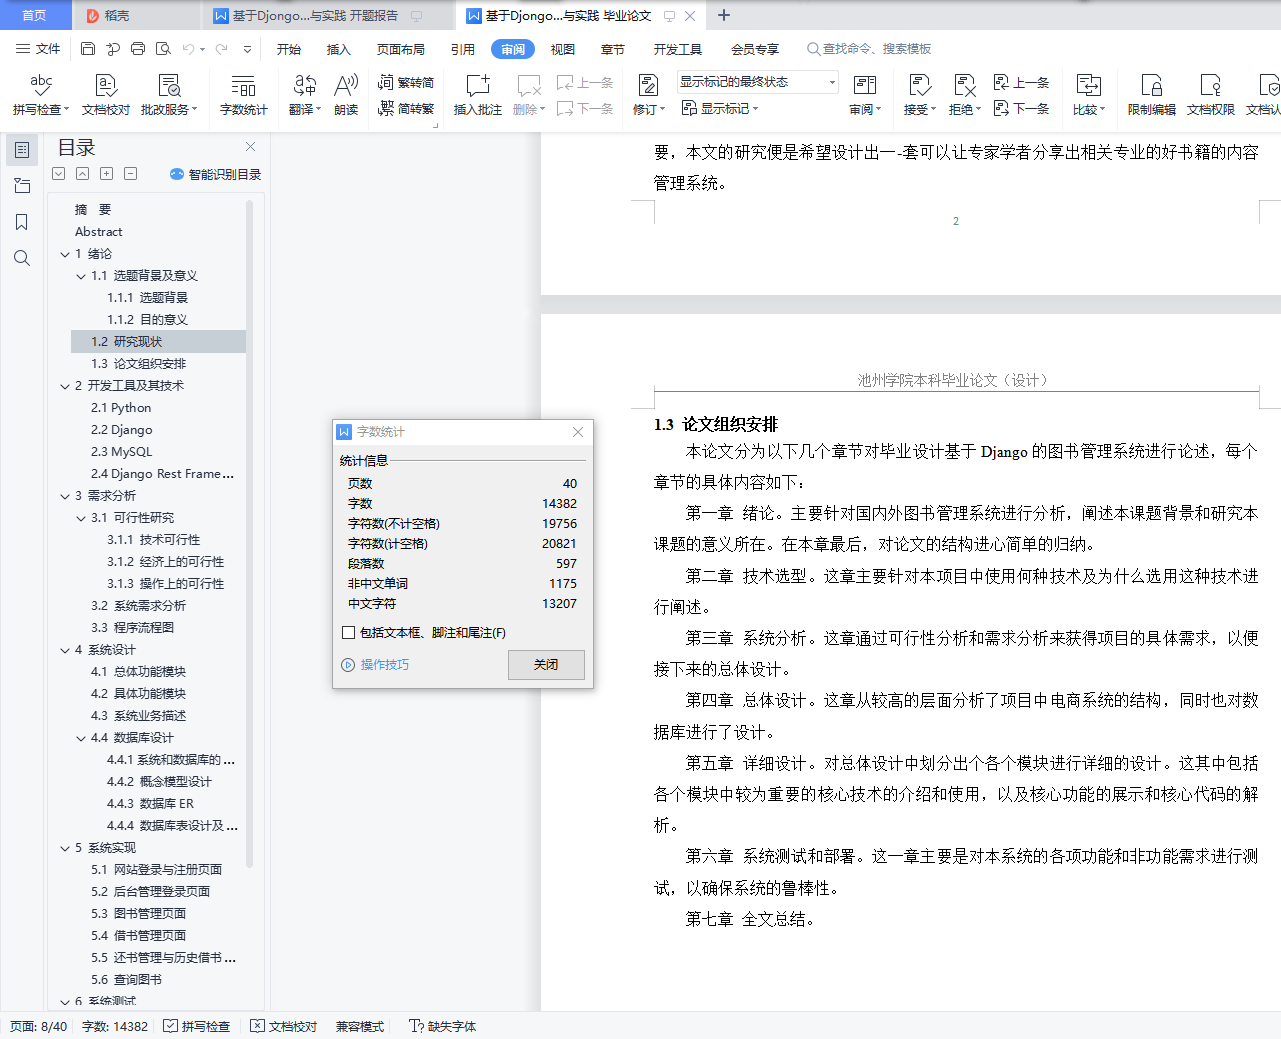Close the 目录 outline panel
The image size is (1281, 1039).
tap(250, 147)
